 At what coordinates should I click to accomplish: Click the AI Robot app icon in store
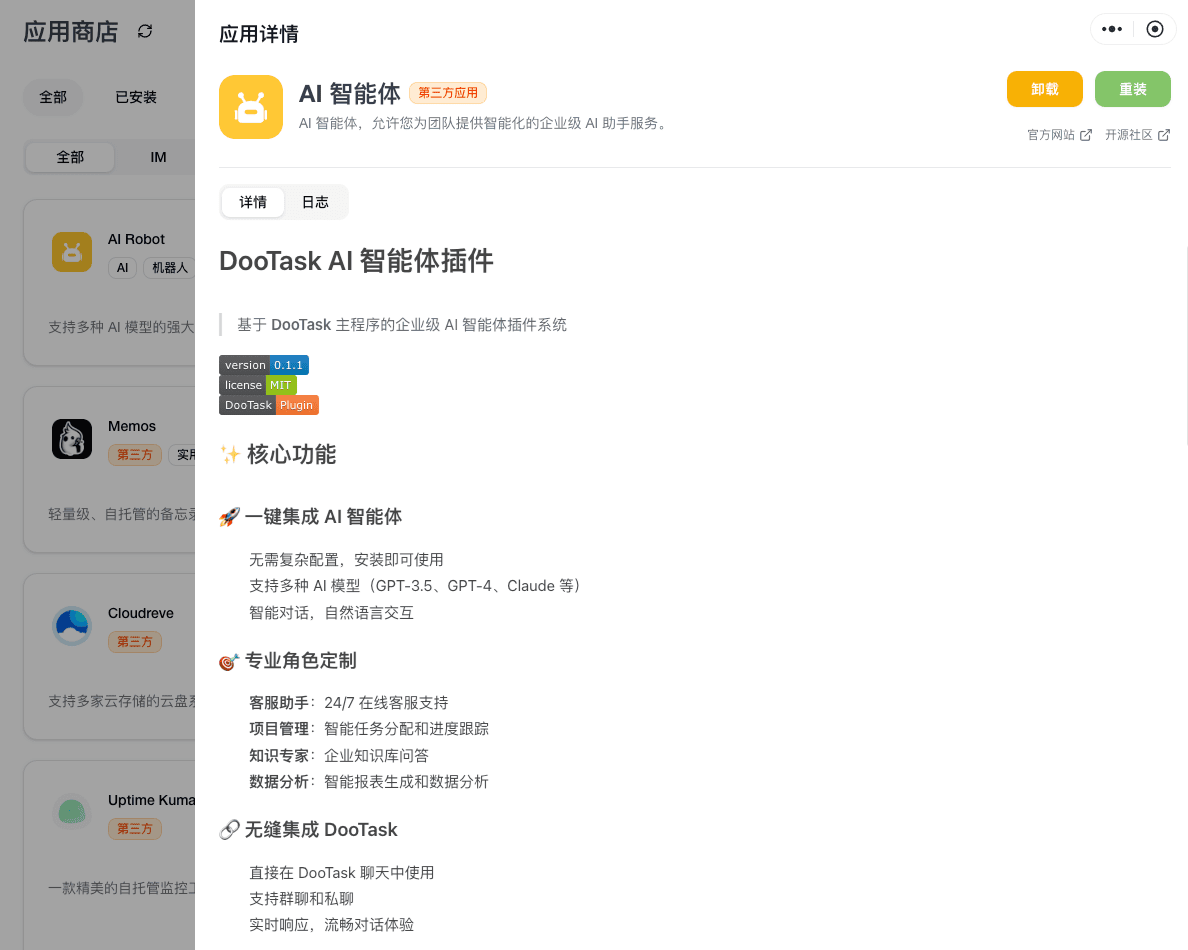[x=72, y=252]
